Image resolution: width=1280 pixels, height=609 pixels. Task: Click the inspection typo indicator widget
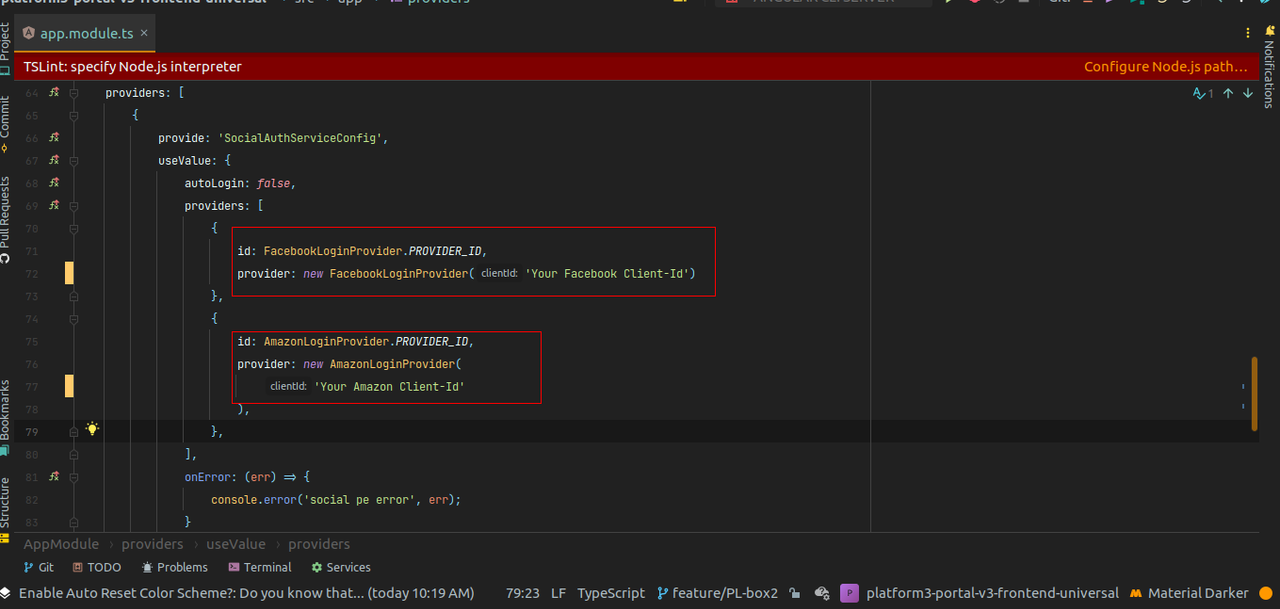click(1203, 93)
